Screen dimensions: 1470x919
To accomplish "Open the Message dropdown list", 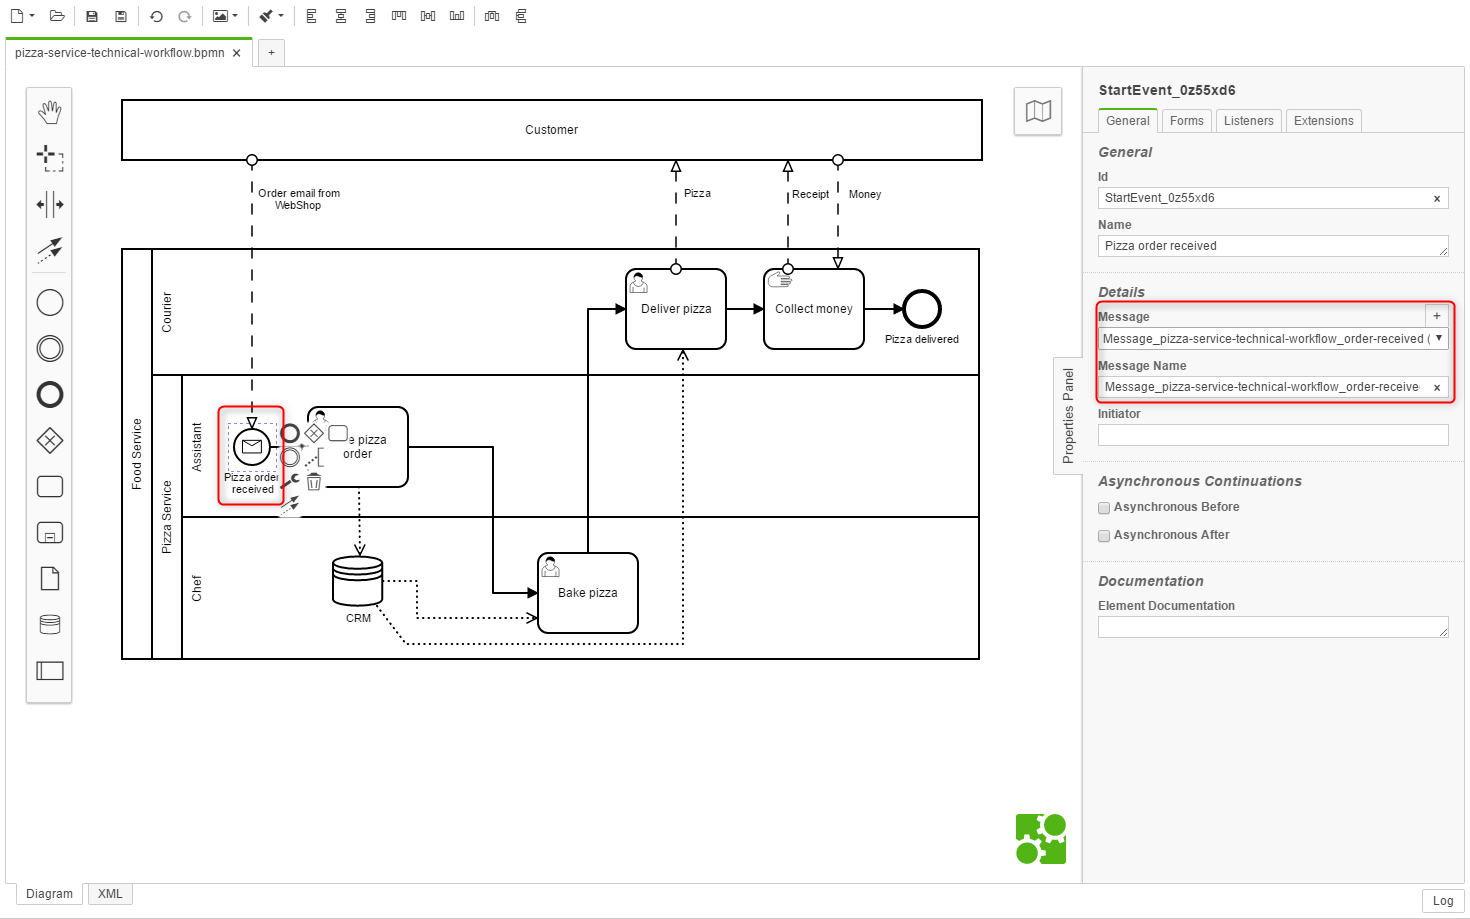I will click(1438, 339).
